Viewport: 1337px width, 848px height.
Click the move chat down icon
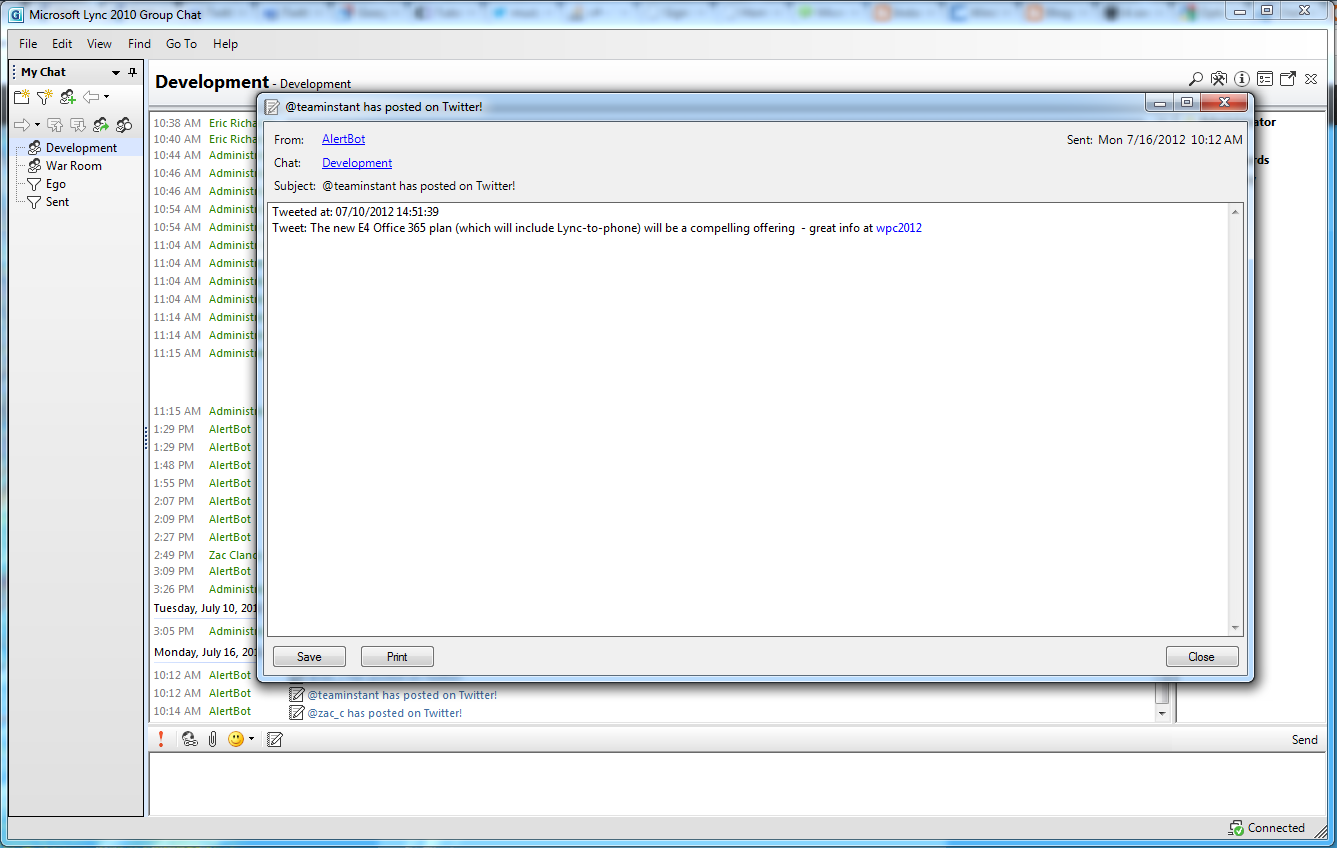point(78,125)
